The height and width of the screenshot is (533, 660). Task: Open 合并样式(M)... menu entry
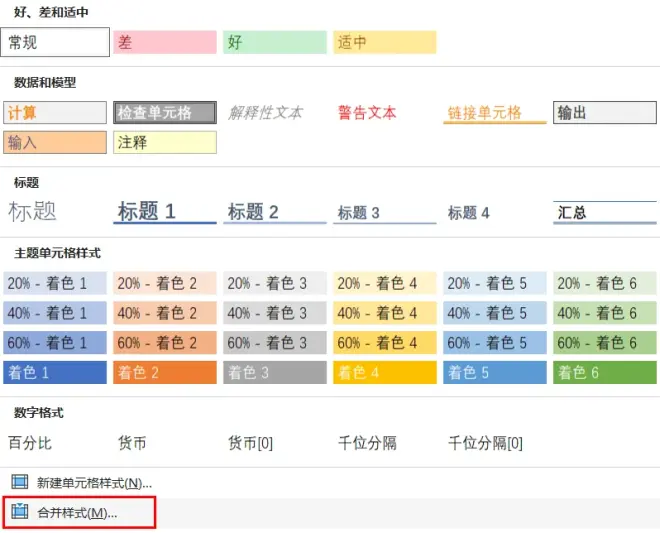[79, 512]
